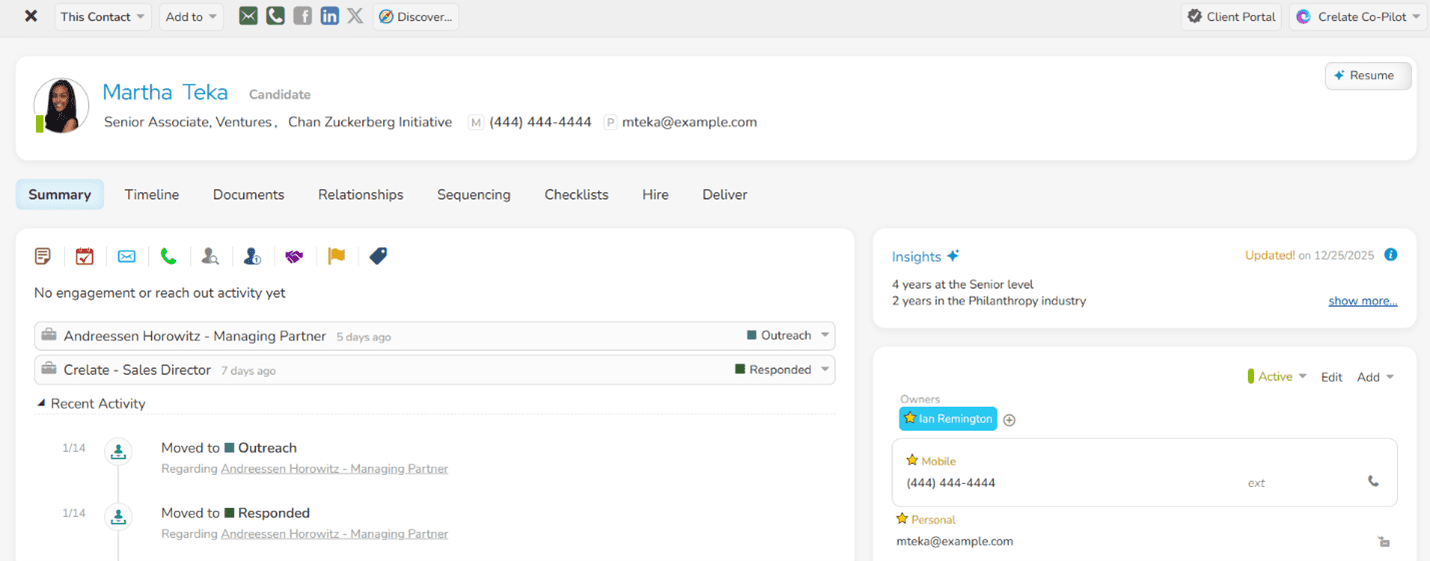The width and height of the screenshot is (1430, 561).
Task: Click the add owner plus icon
Action: tap(1009, 420)
